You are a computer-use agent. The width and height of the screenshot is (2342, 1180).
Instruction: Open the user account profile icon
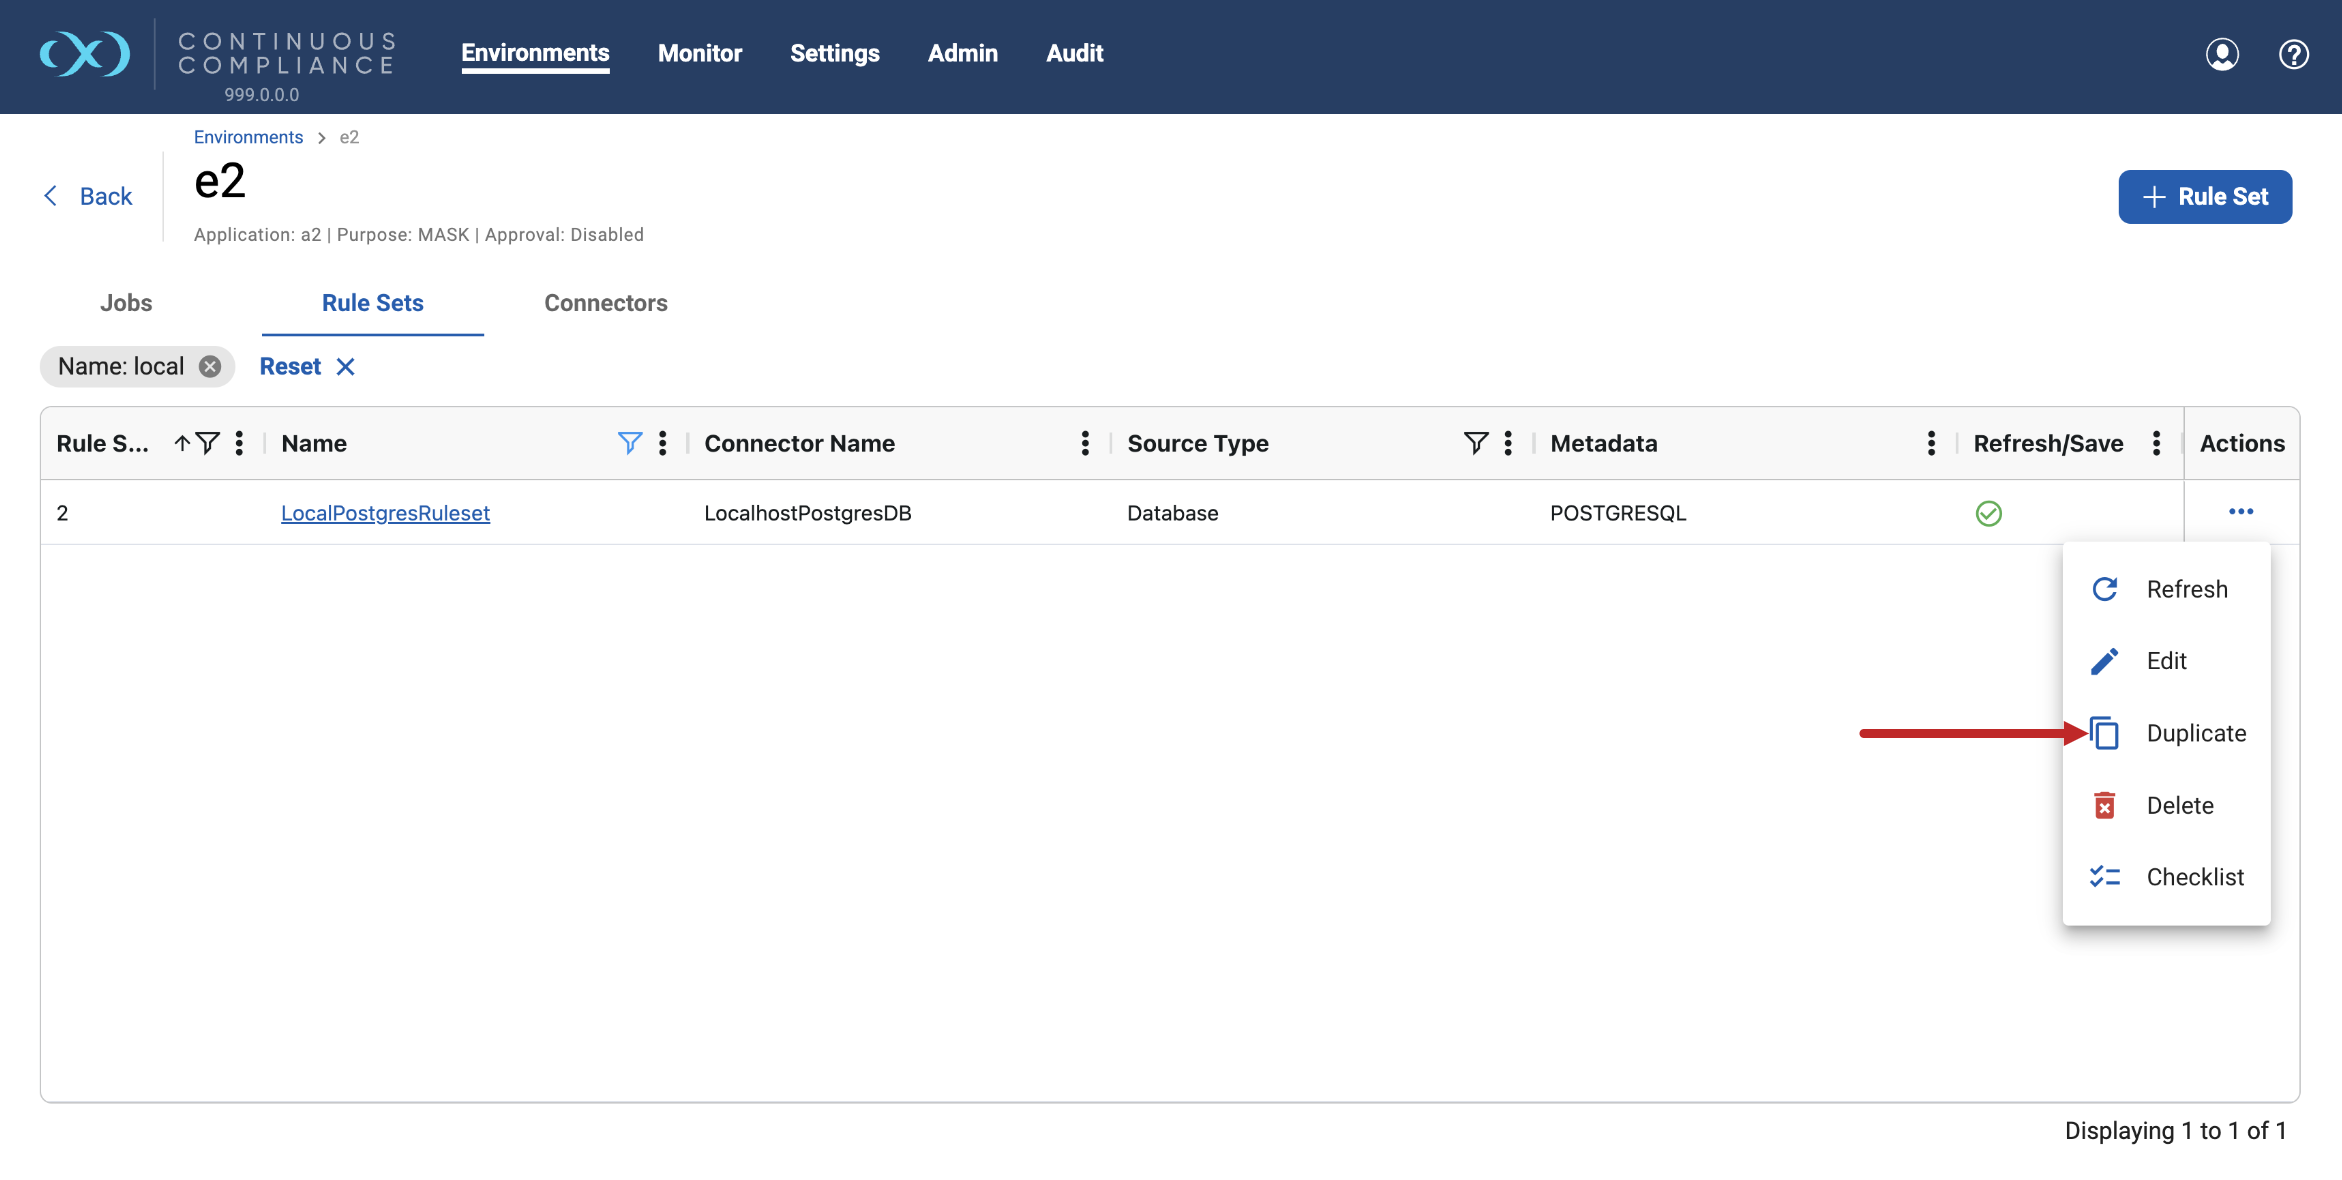tap(2222, 54)
